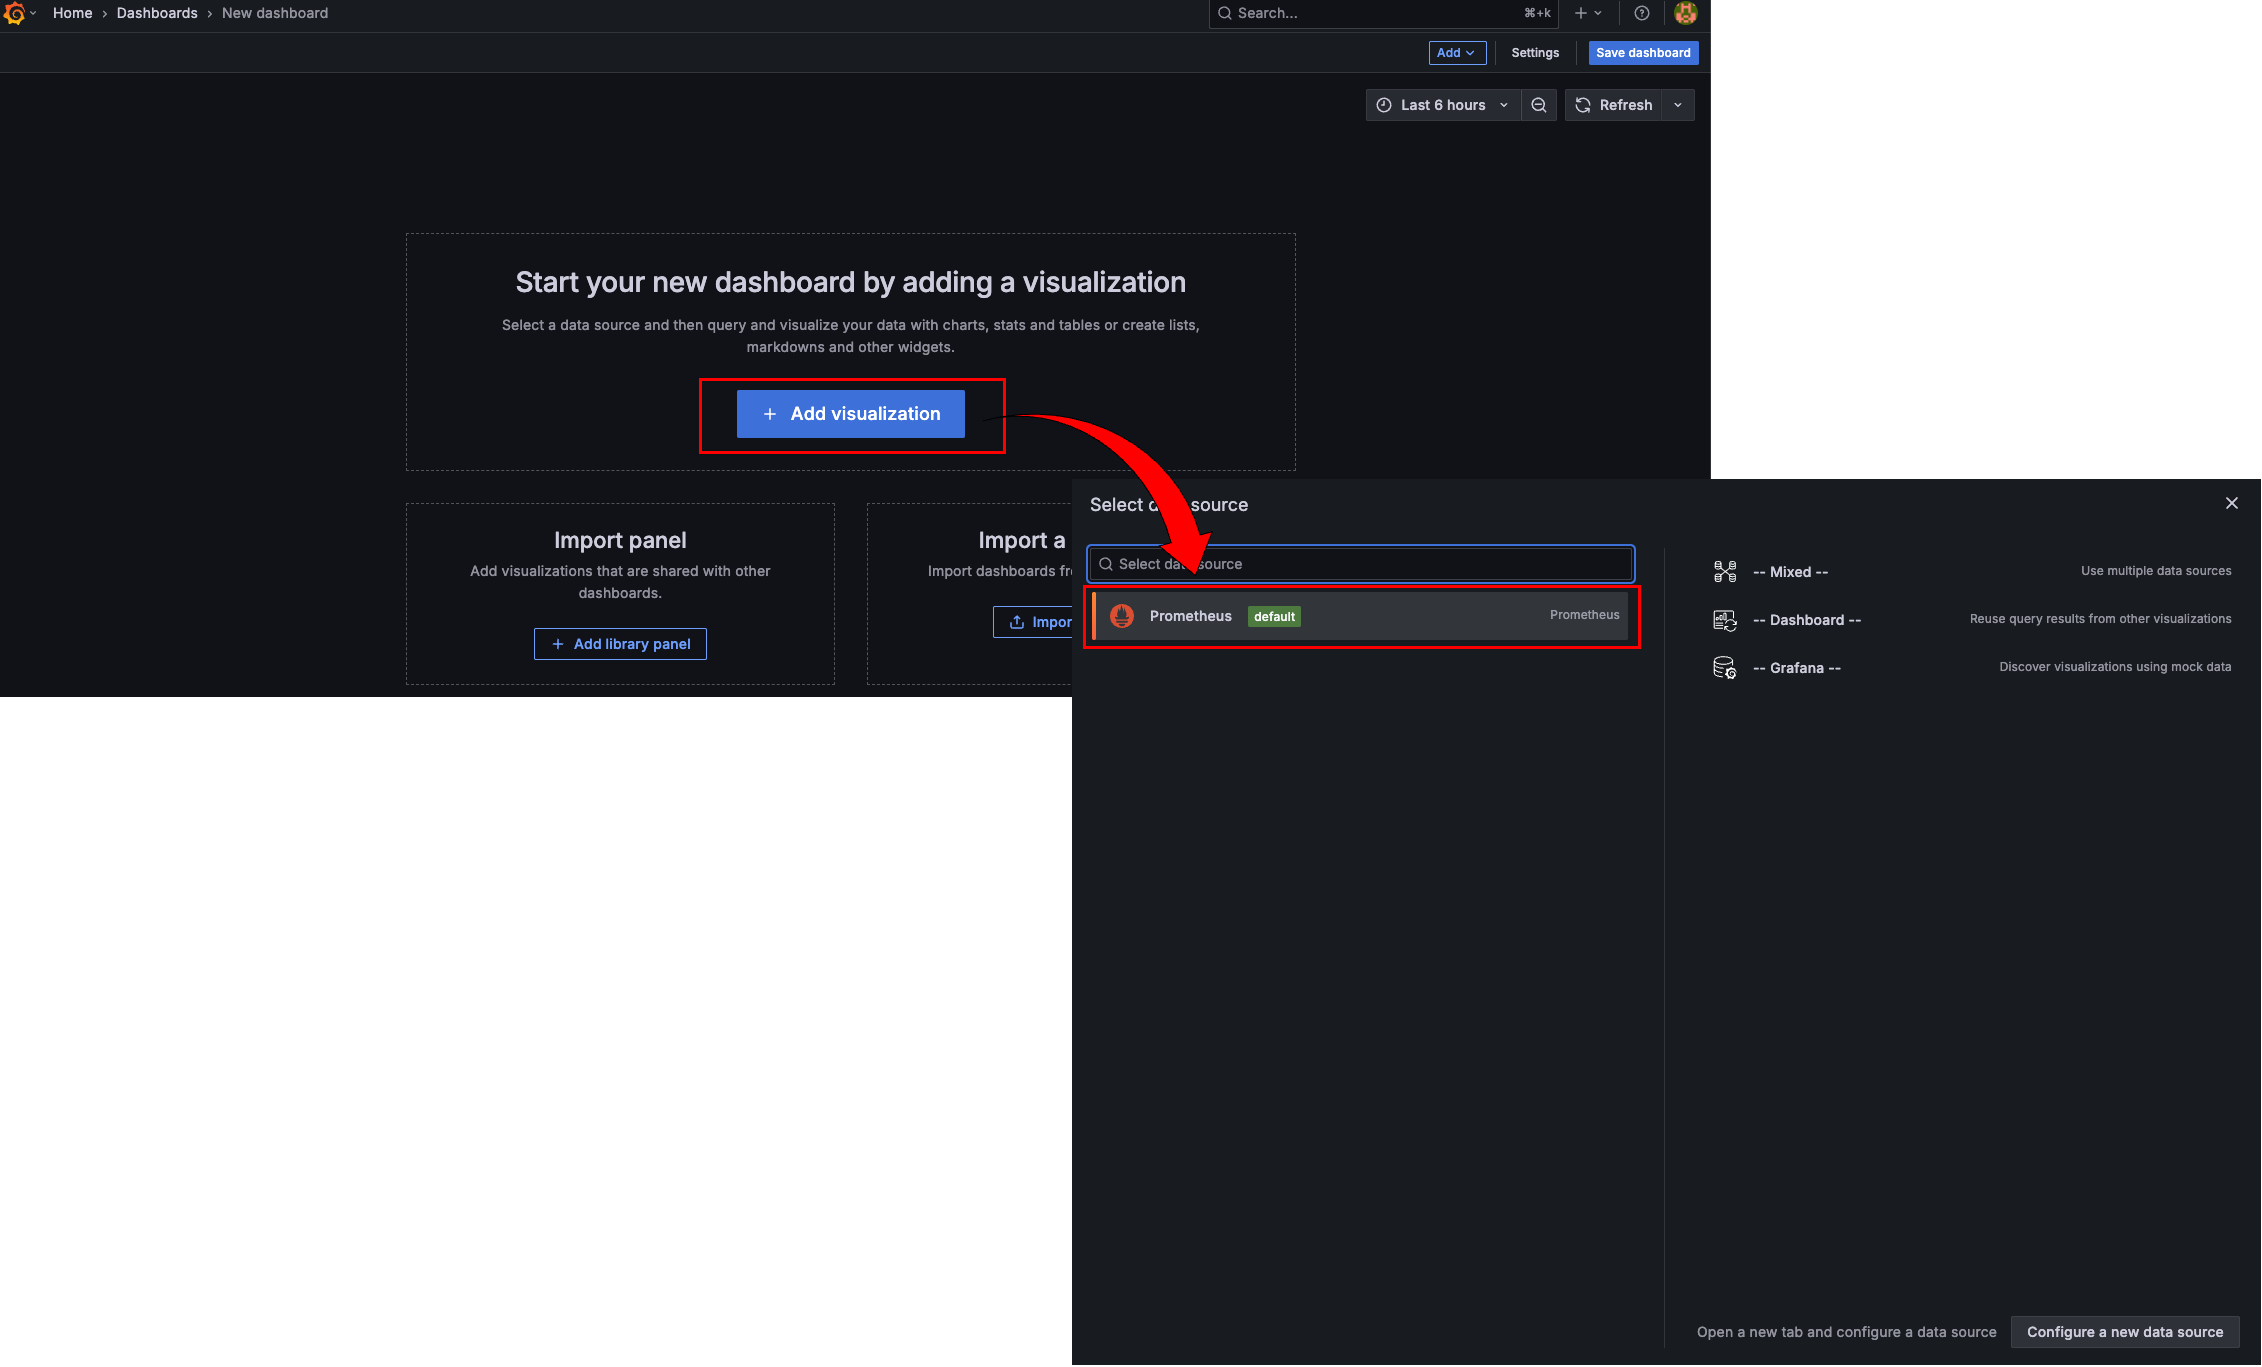
Task: Click Configure a new data source
Action: [2124, 1332]
